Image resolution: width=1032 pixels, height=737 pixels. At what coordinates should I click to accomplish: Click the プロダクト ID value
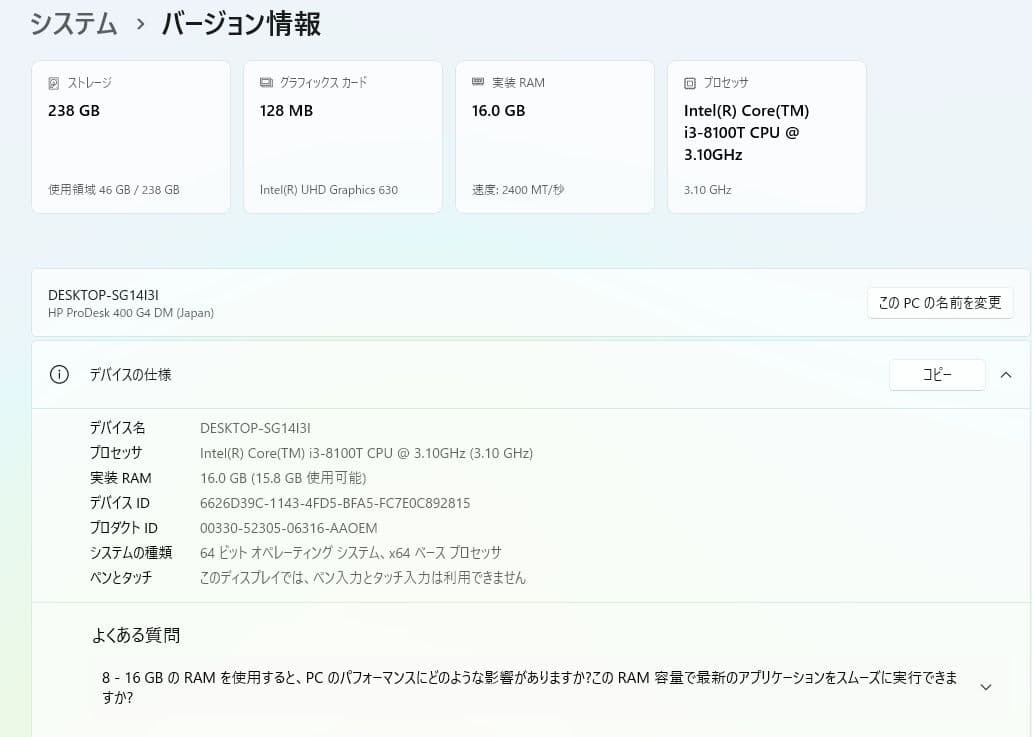point(288,528)
